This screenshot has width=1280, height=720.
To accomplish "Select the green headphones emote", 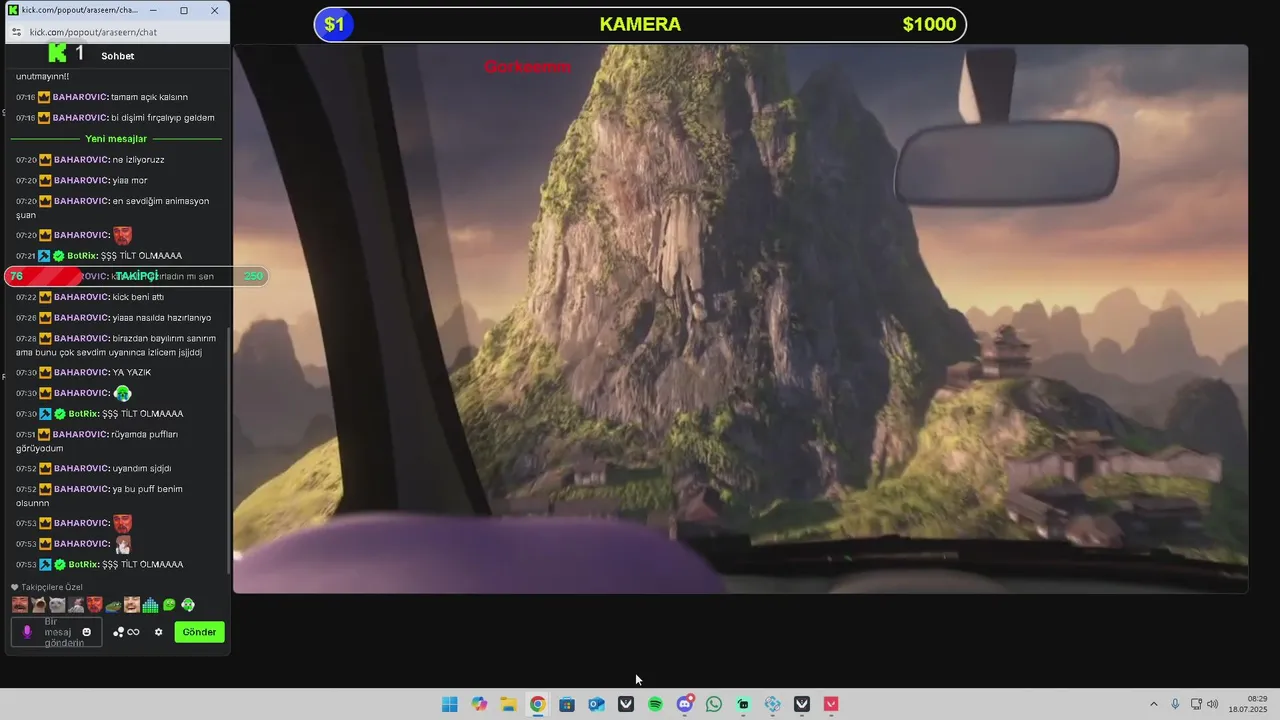I will coord(188,605).
